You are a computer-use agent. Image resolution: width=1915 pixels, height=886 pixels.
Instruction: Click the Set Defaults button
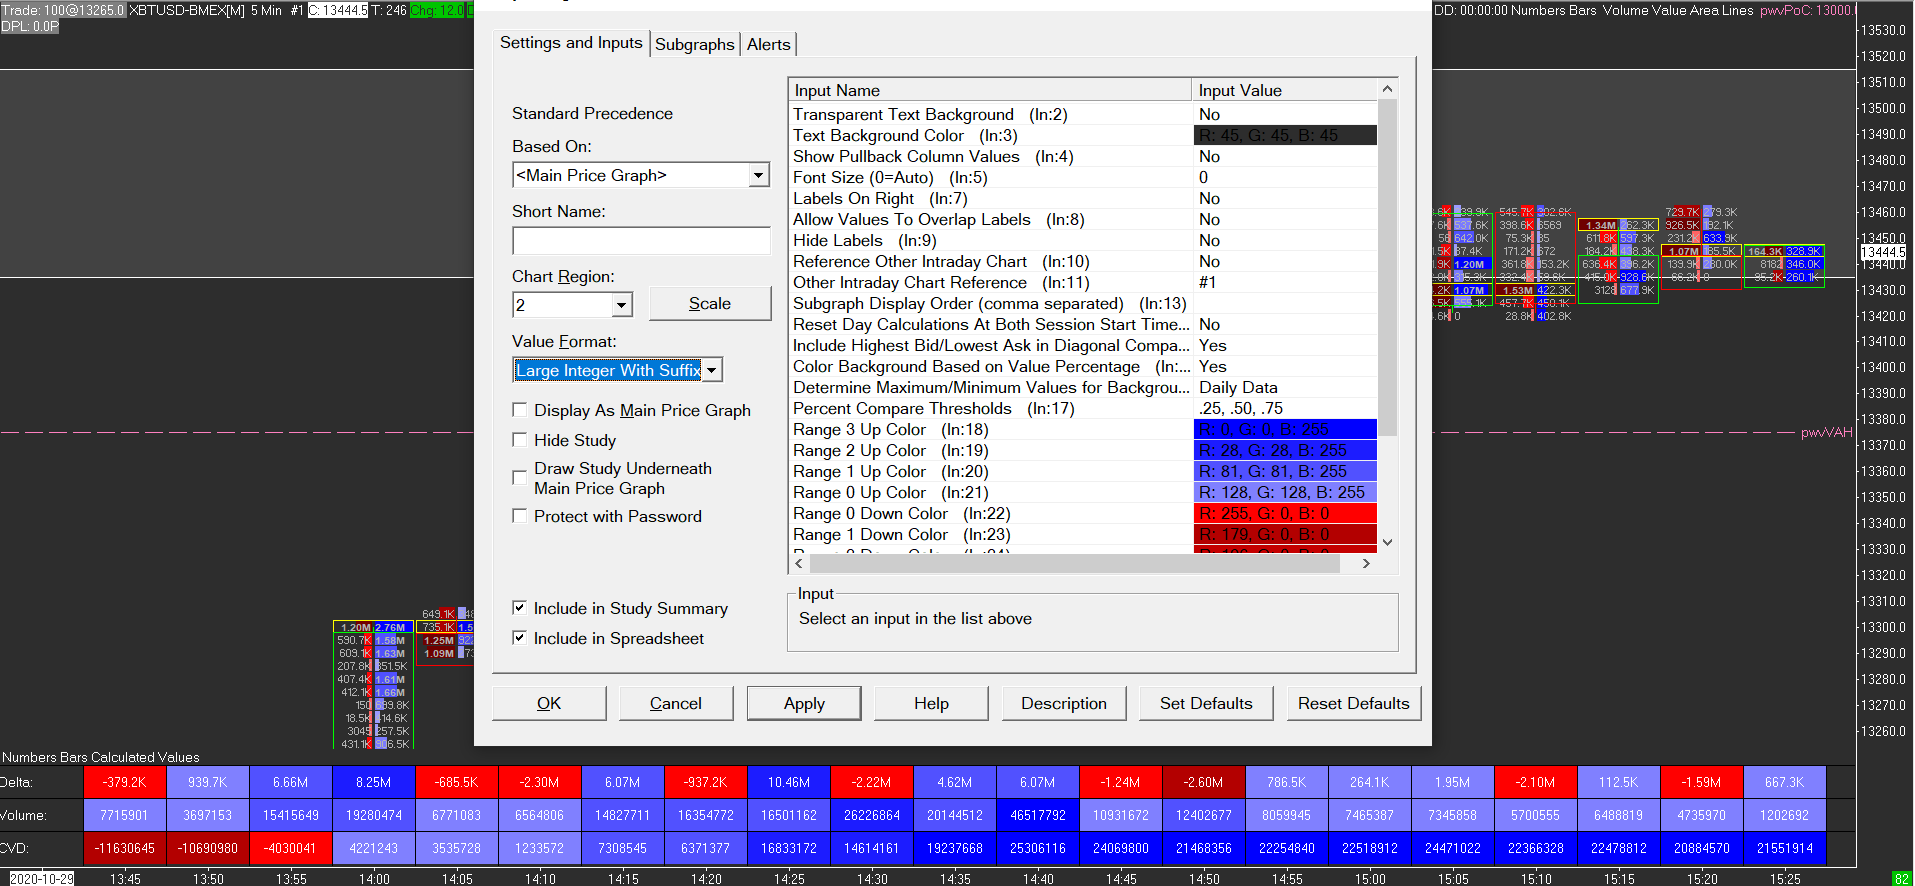(1205, 703)
